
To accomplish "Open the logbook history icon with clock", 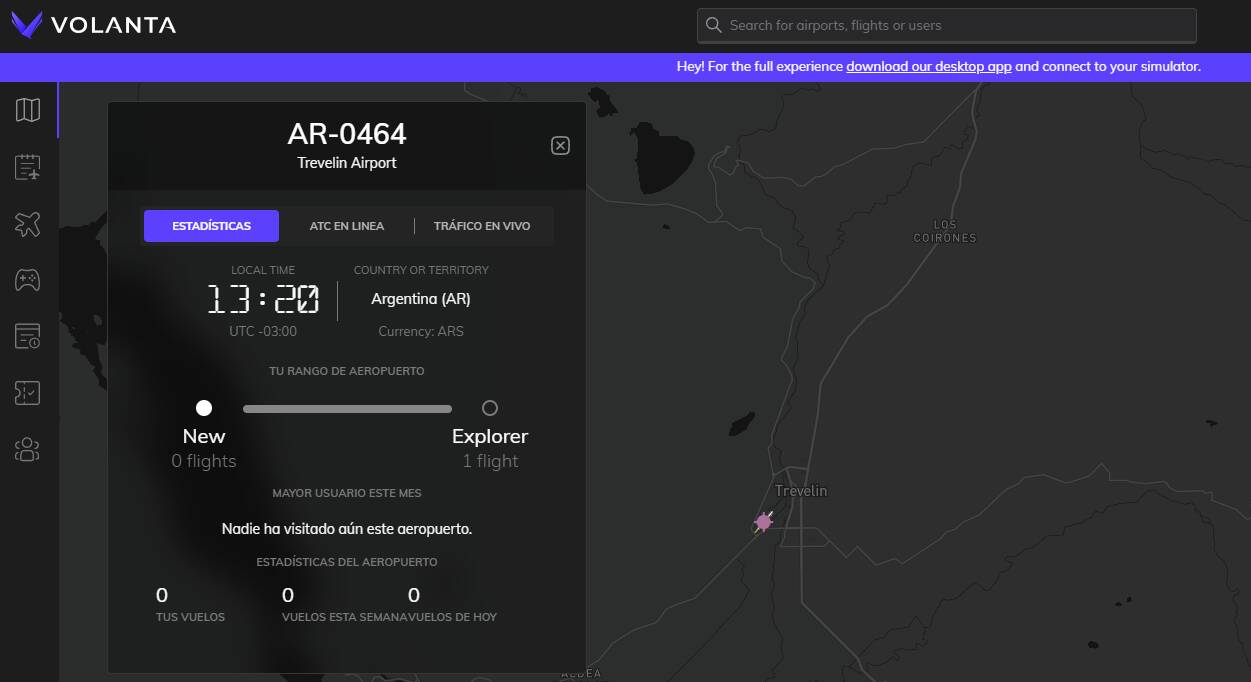I will pyautogui.click(x=28, y=337).
